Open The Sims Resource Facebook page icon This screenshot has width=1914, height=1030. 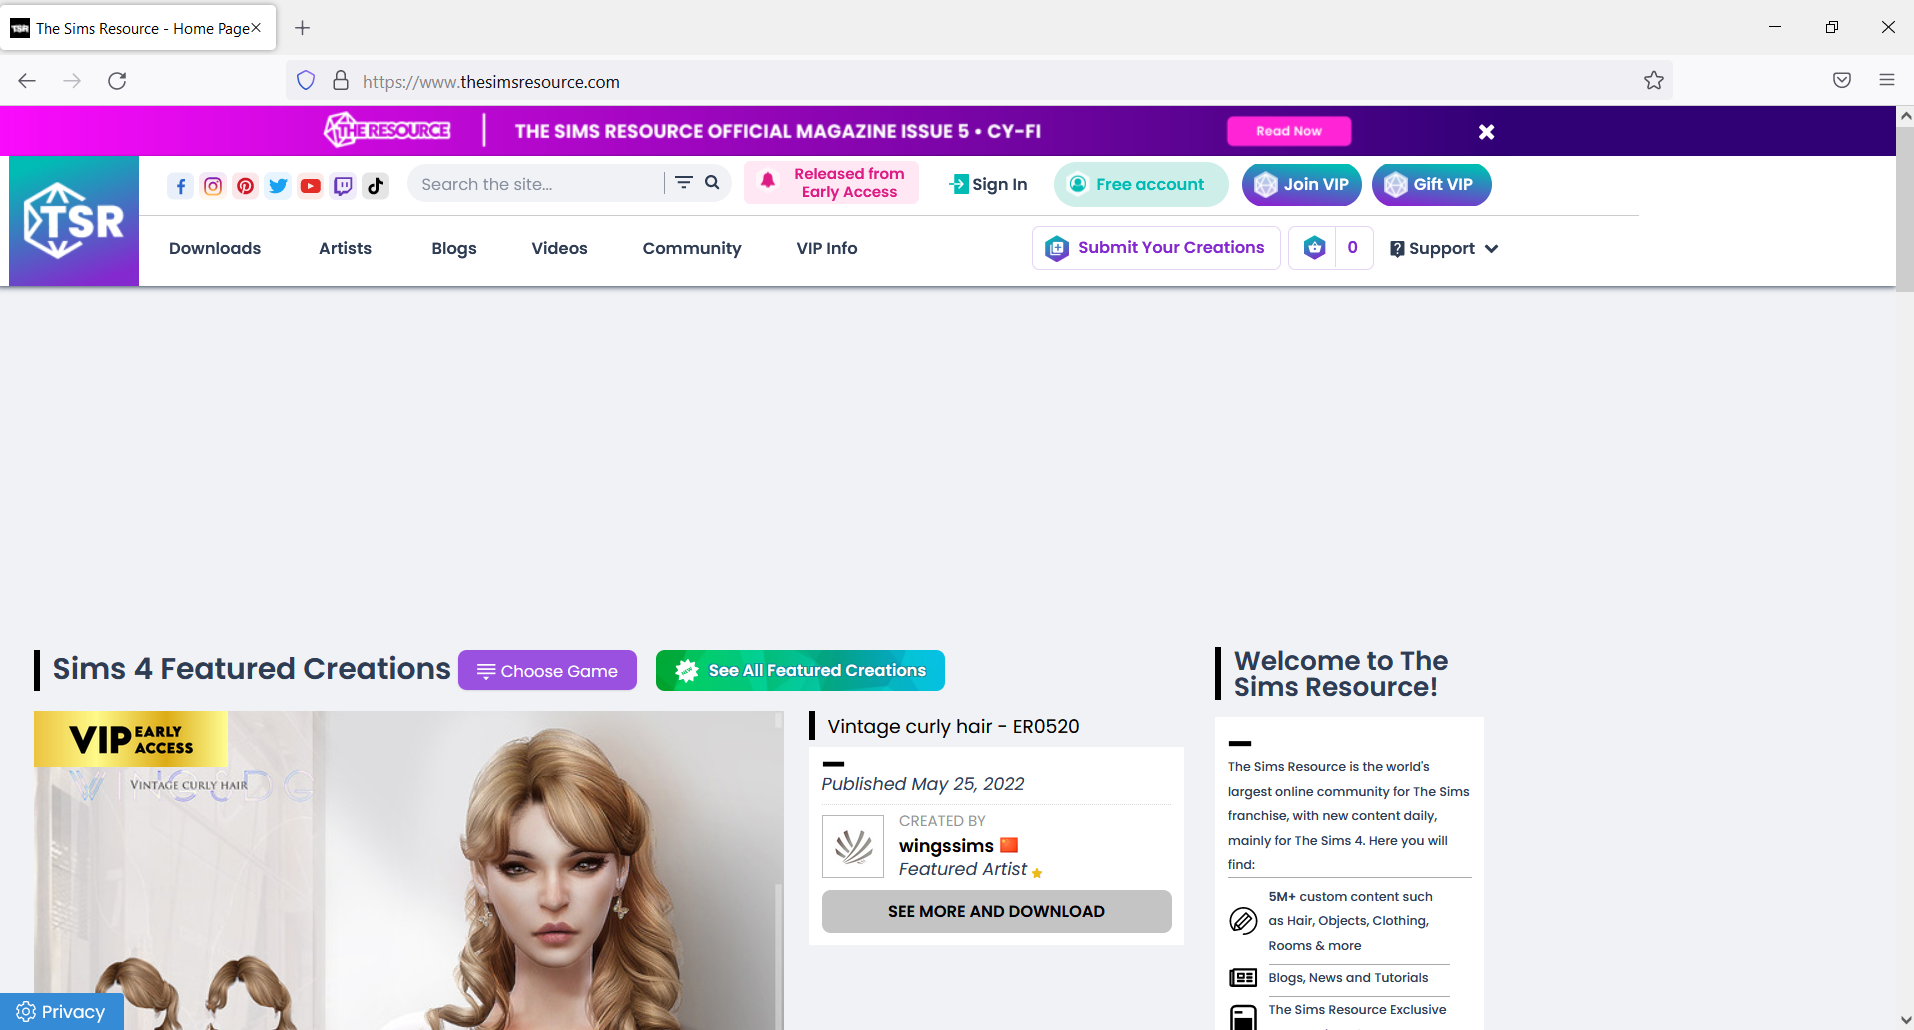point(180,185)
